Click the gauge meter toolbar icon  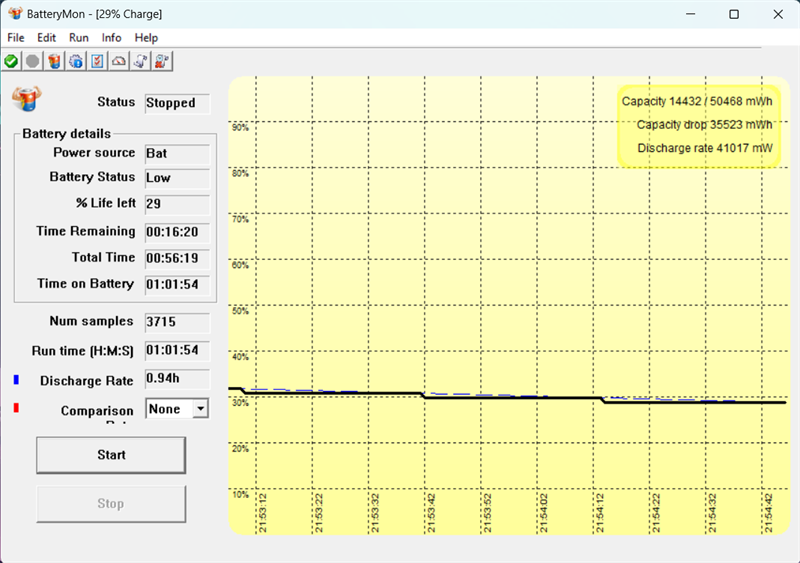tap(119, 61)
